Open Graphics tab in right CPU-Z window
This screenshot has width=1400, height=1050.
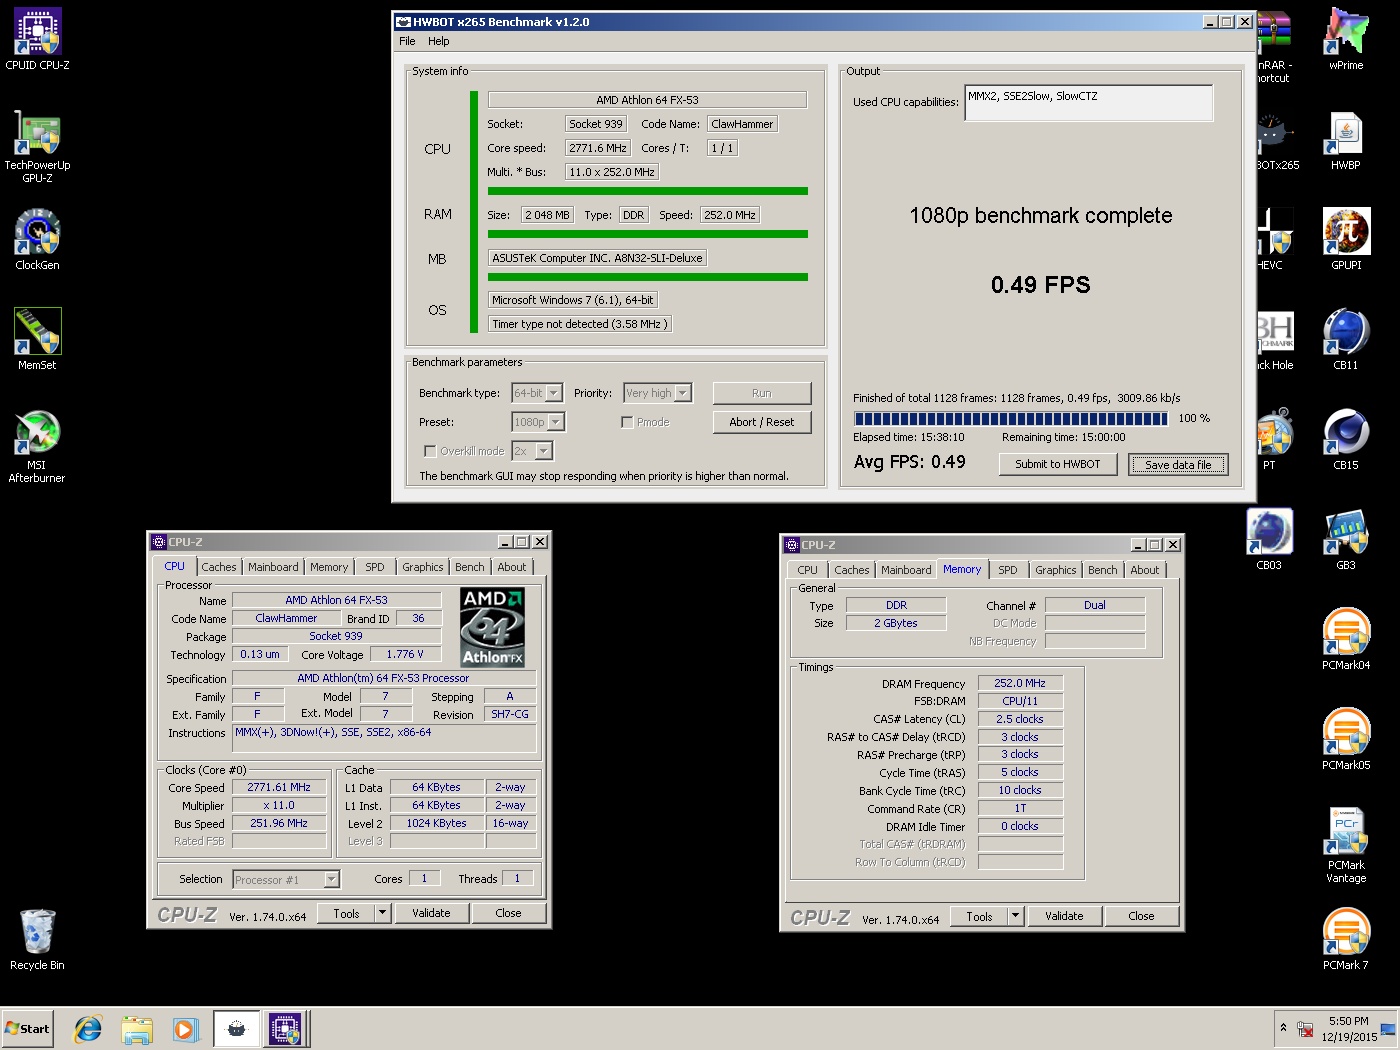pyautogui.click(x=1055, y=570)
